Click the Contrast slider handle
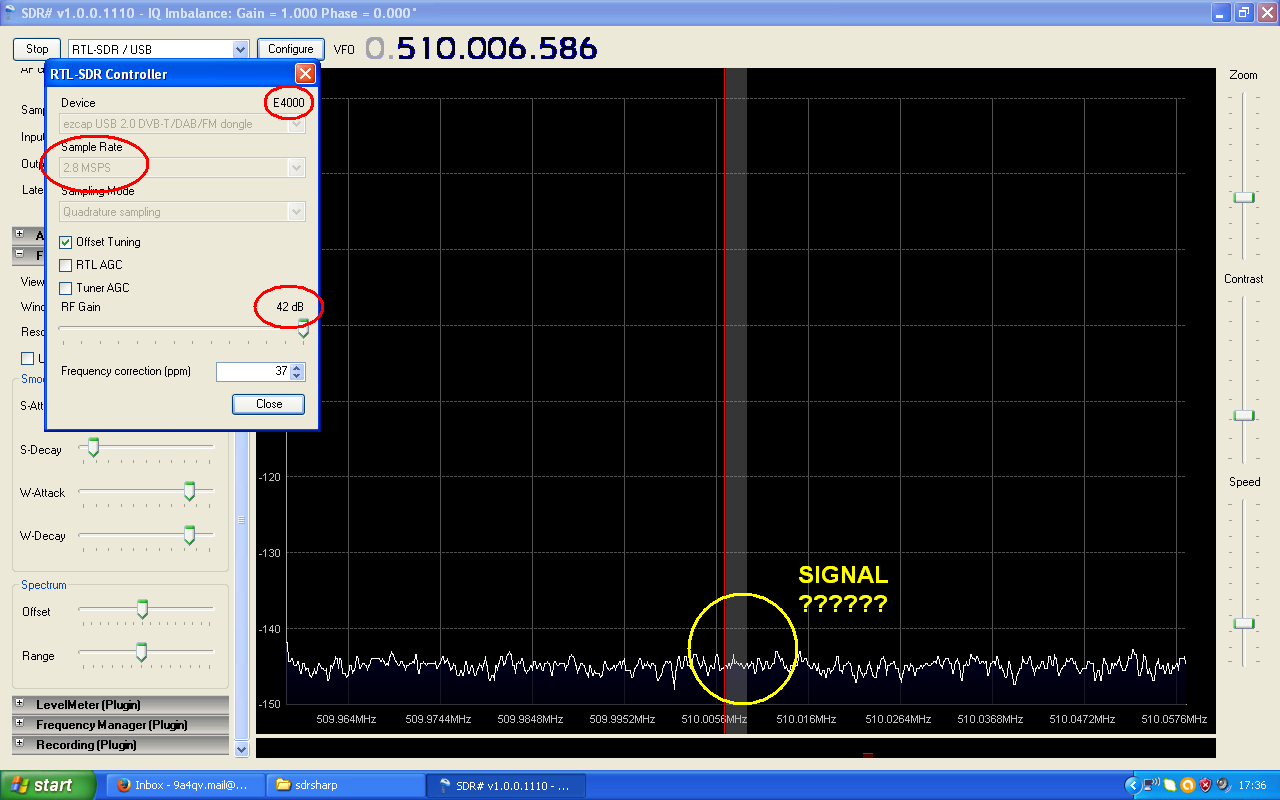Image resolution: width=1280 pixels, height=800 pixels. [1244, 415]
